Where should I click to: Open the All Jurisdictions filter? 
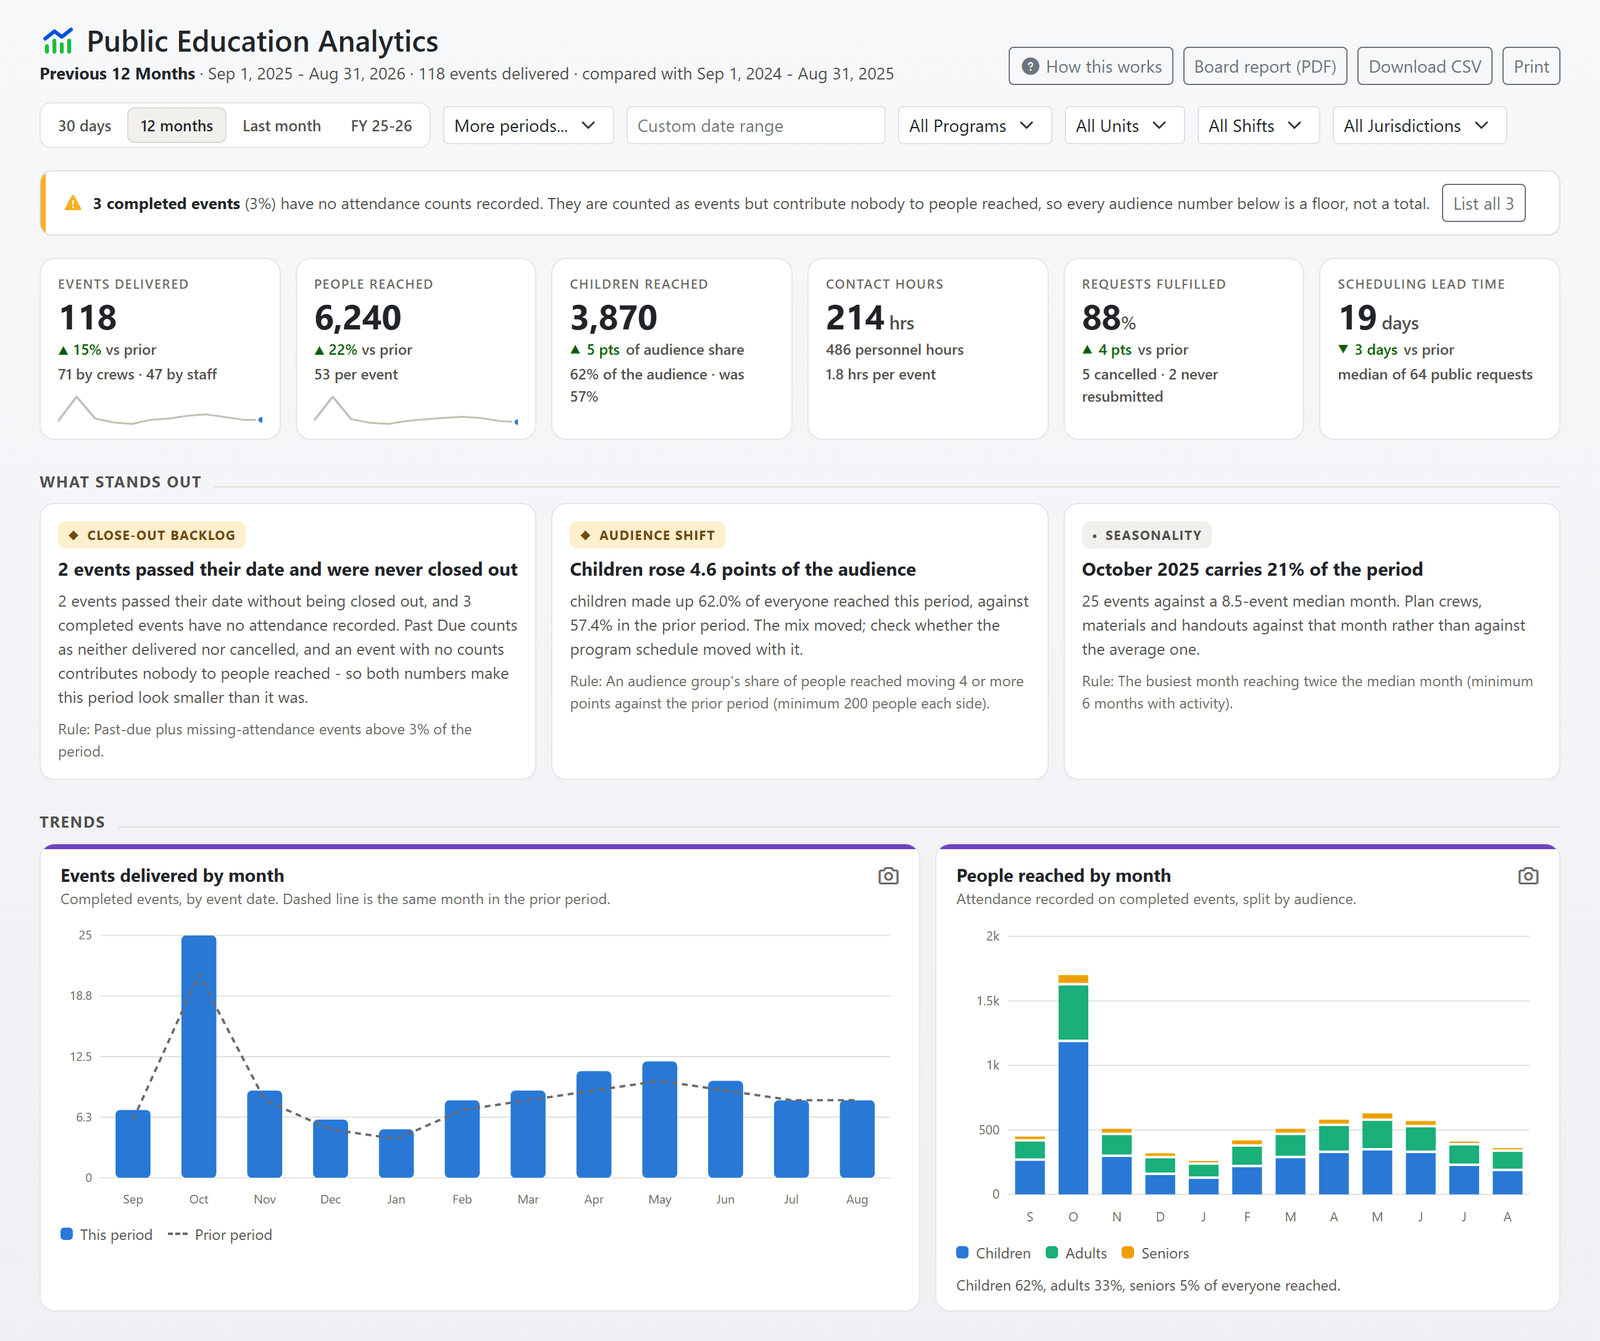[1419, 126]
